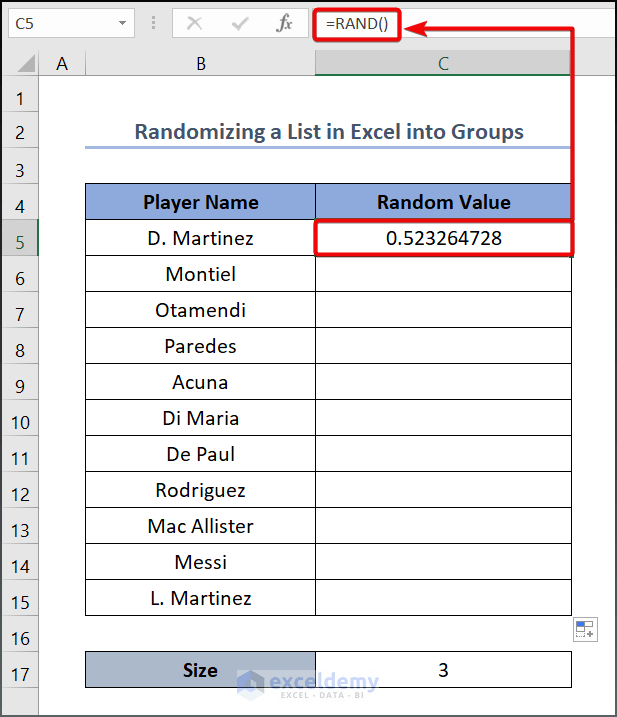This screenshot has height=717, width=617.
Task: Select the cell 'Paredes'
Action: (200, 346)
